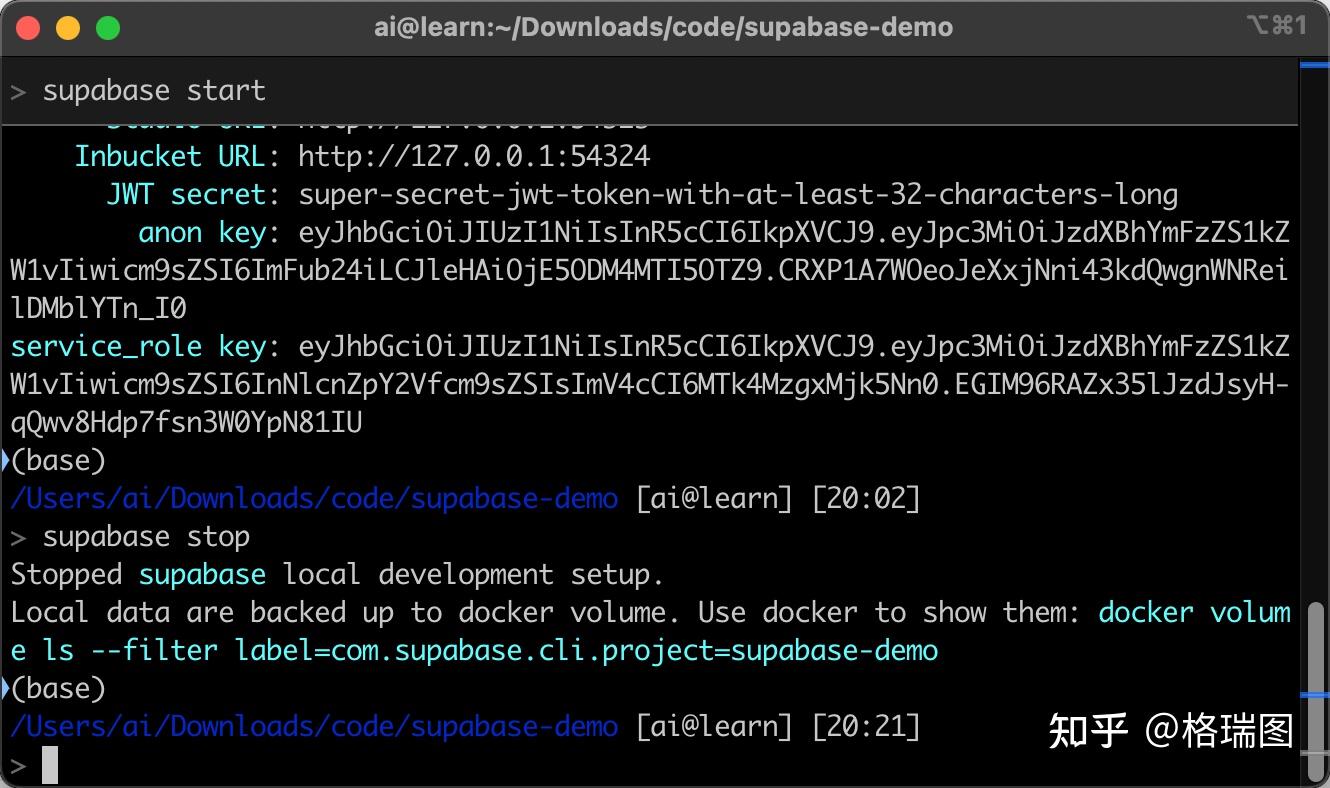Click the [20:02] timestamp
This screenshot has width=1330, height=788.
coord(866,498)
